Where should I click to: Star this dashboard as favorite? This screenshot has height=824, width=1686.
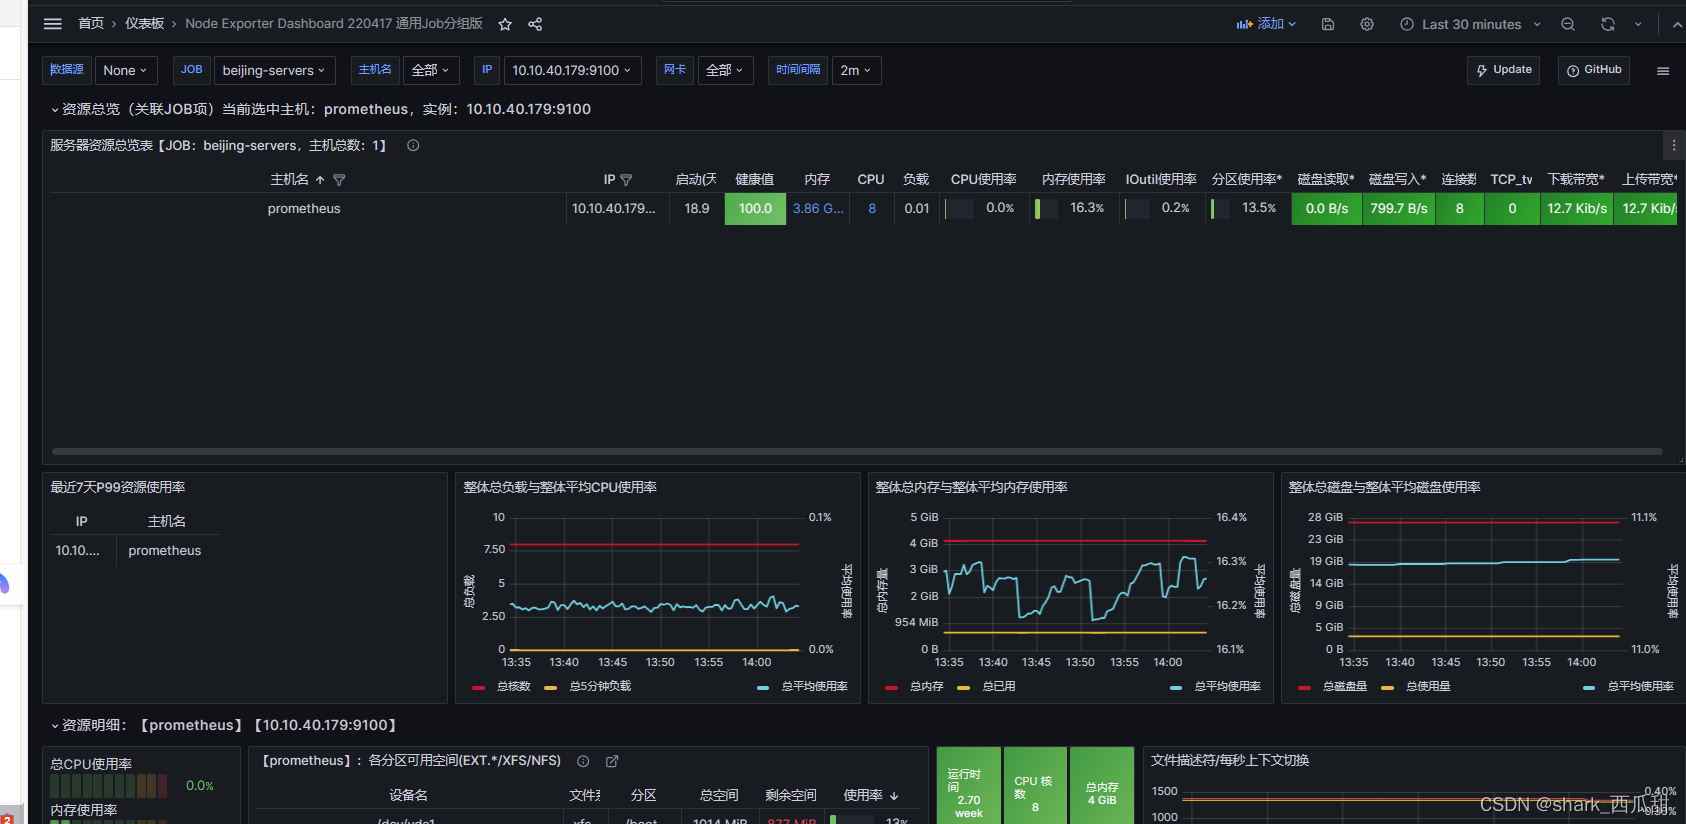pos(505,24)
